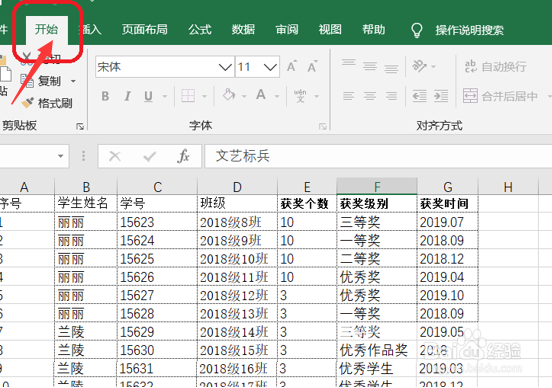Switch to the 公式 tab
The width and height of the screenshot is (552, 388).
click(200, 30)
